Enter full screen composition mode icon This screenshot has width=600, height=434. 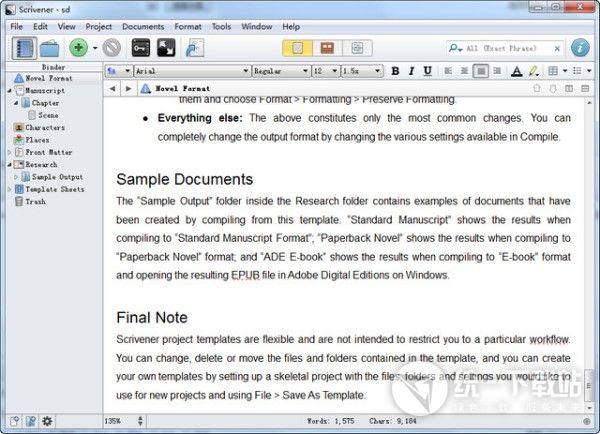point(166,48)
